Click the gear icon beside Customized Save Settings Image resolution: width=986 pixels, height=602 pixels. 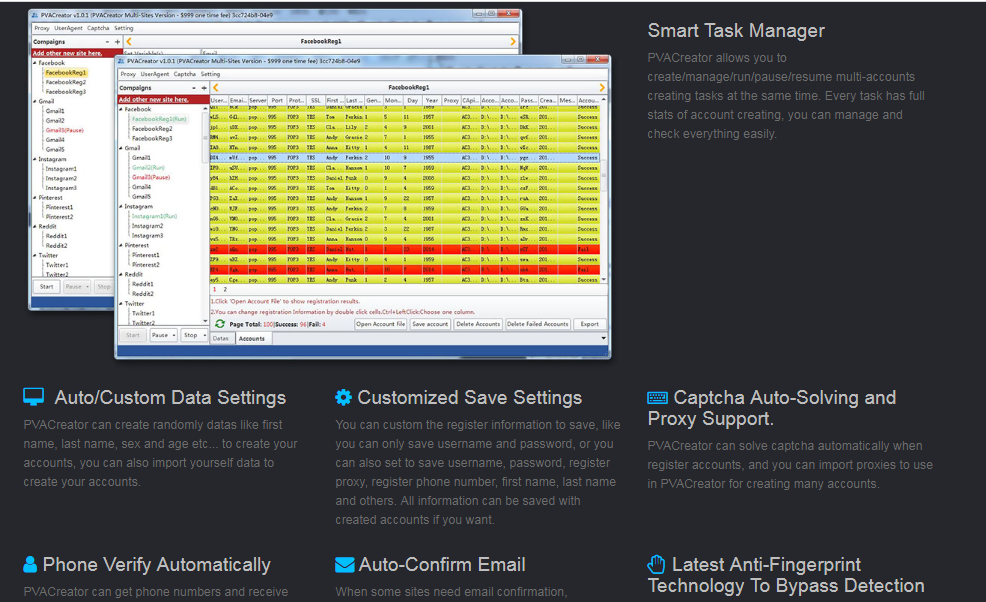click(343, 398)
